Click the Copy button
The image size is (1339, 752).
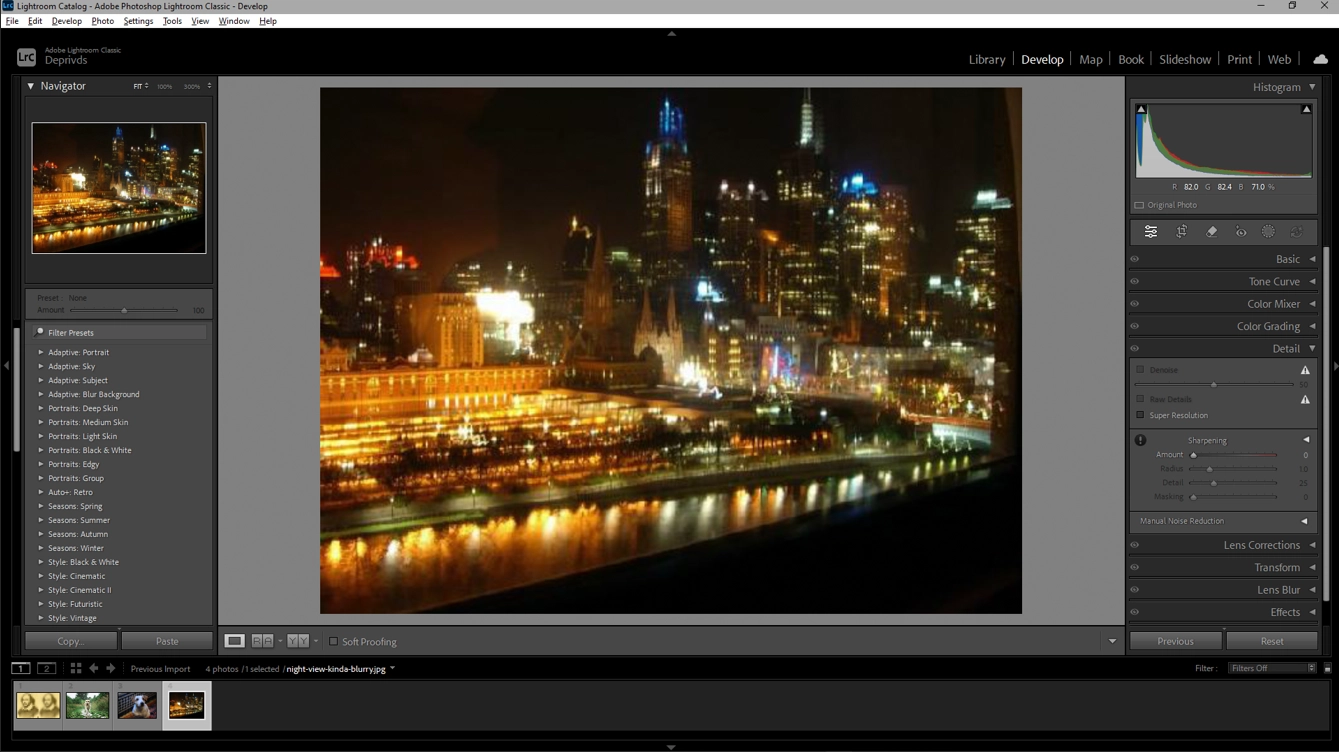(x=69, y=640)
